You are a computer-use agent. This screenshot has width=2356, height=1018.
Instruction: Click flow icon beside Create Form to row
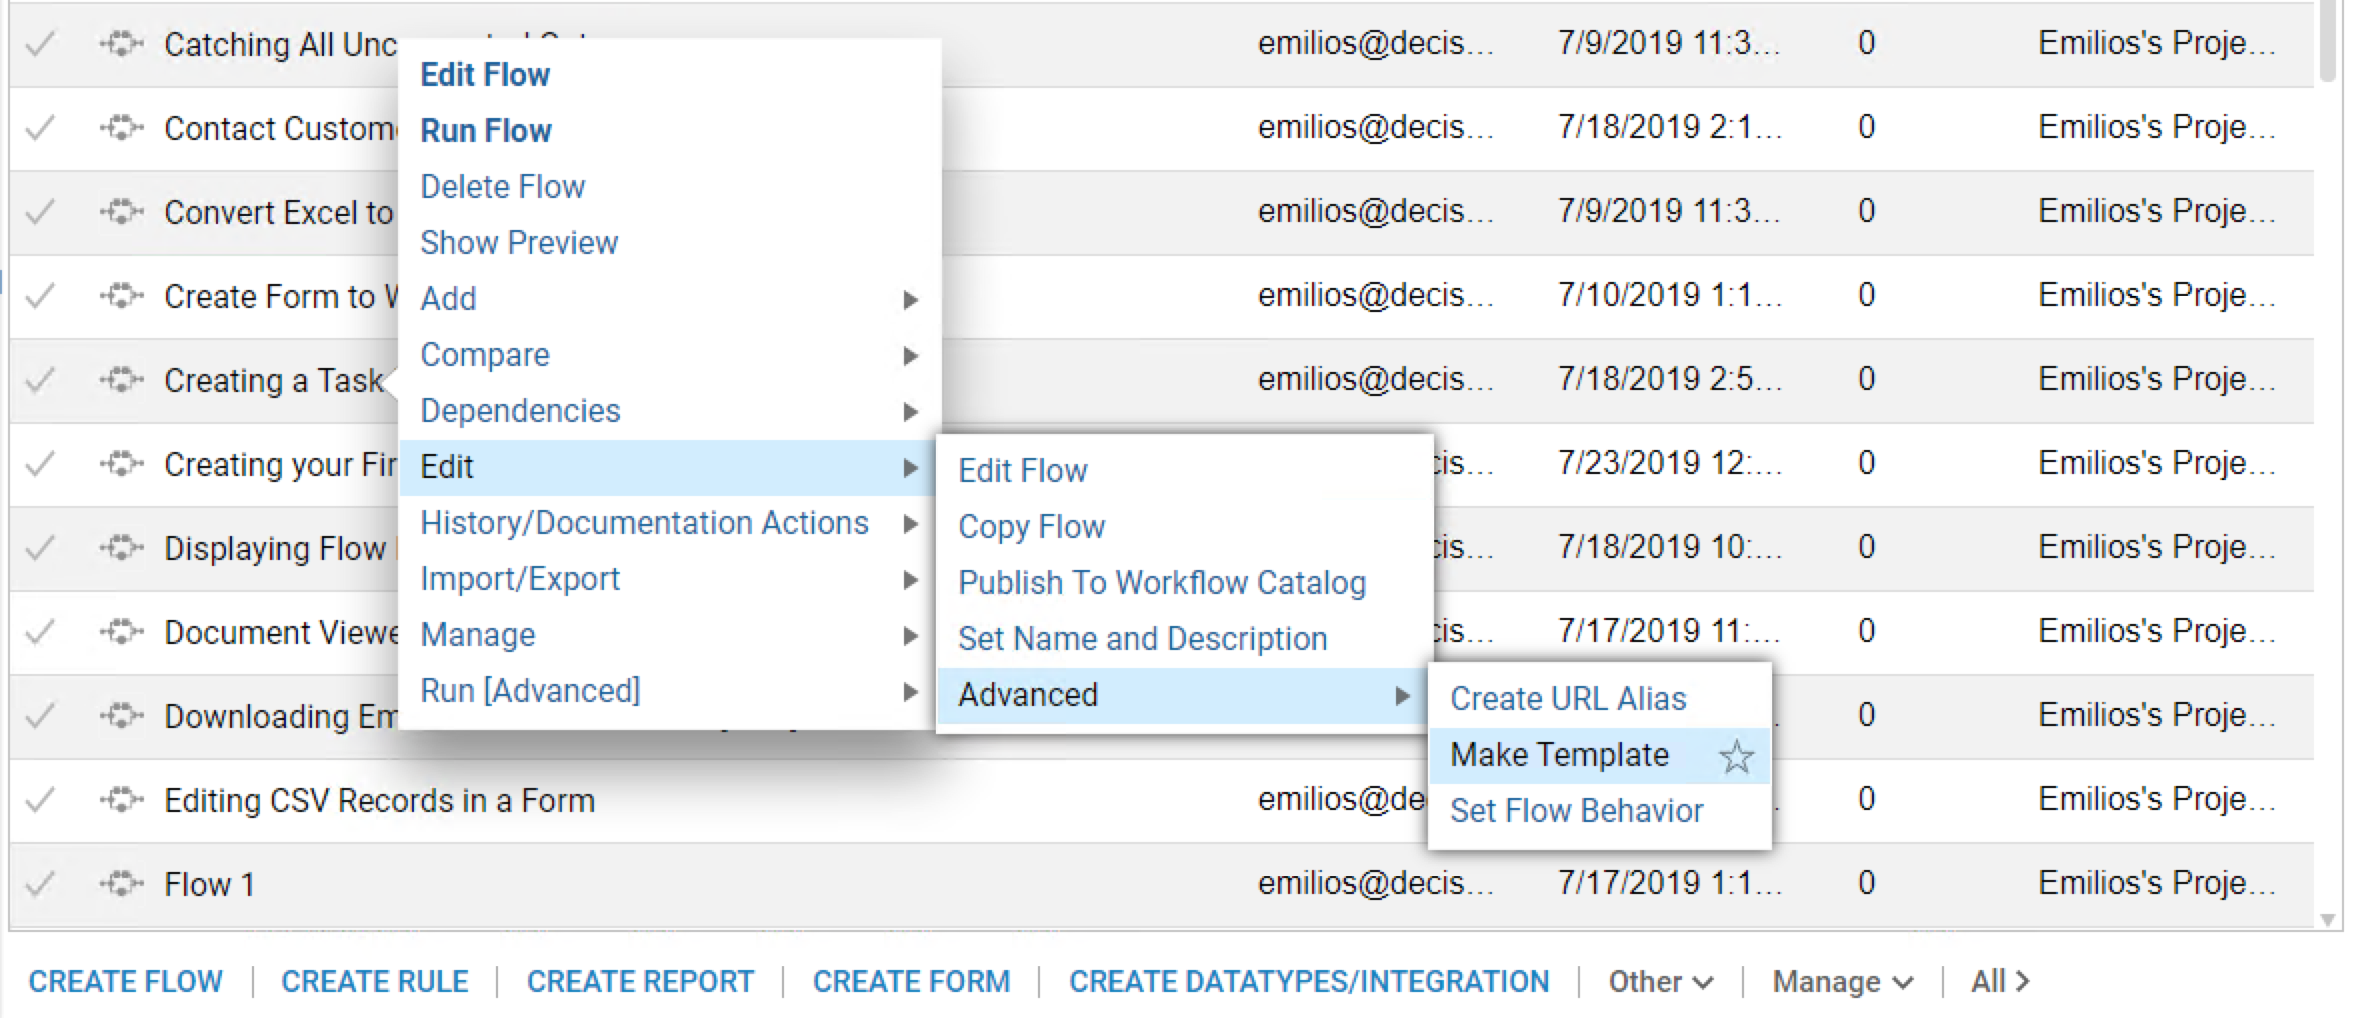[x=122, y=296]
